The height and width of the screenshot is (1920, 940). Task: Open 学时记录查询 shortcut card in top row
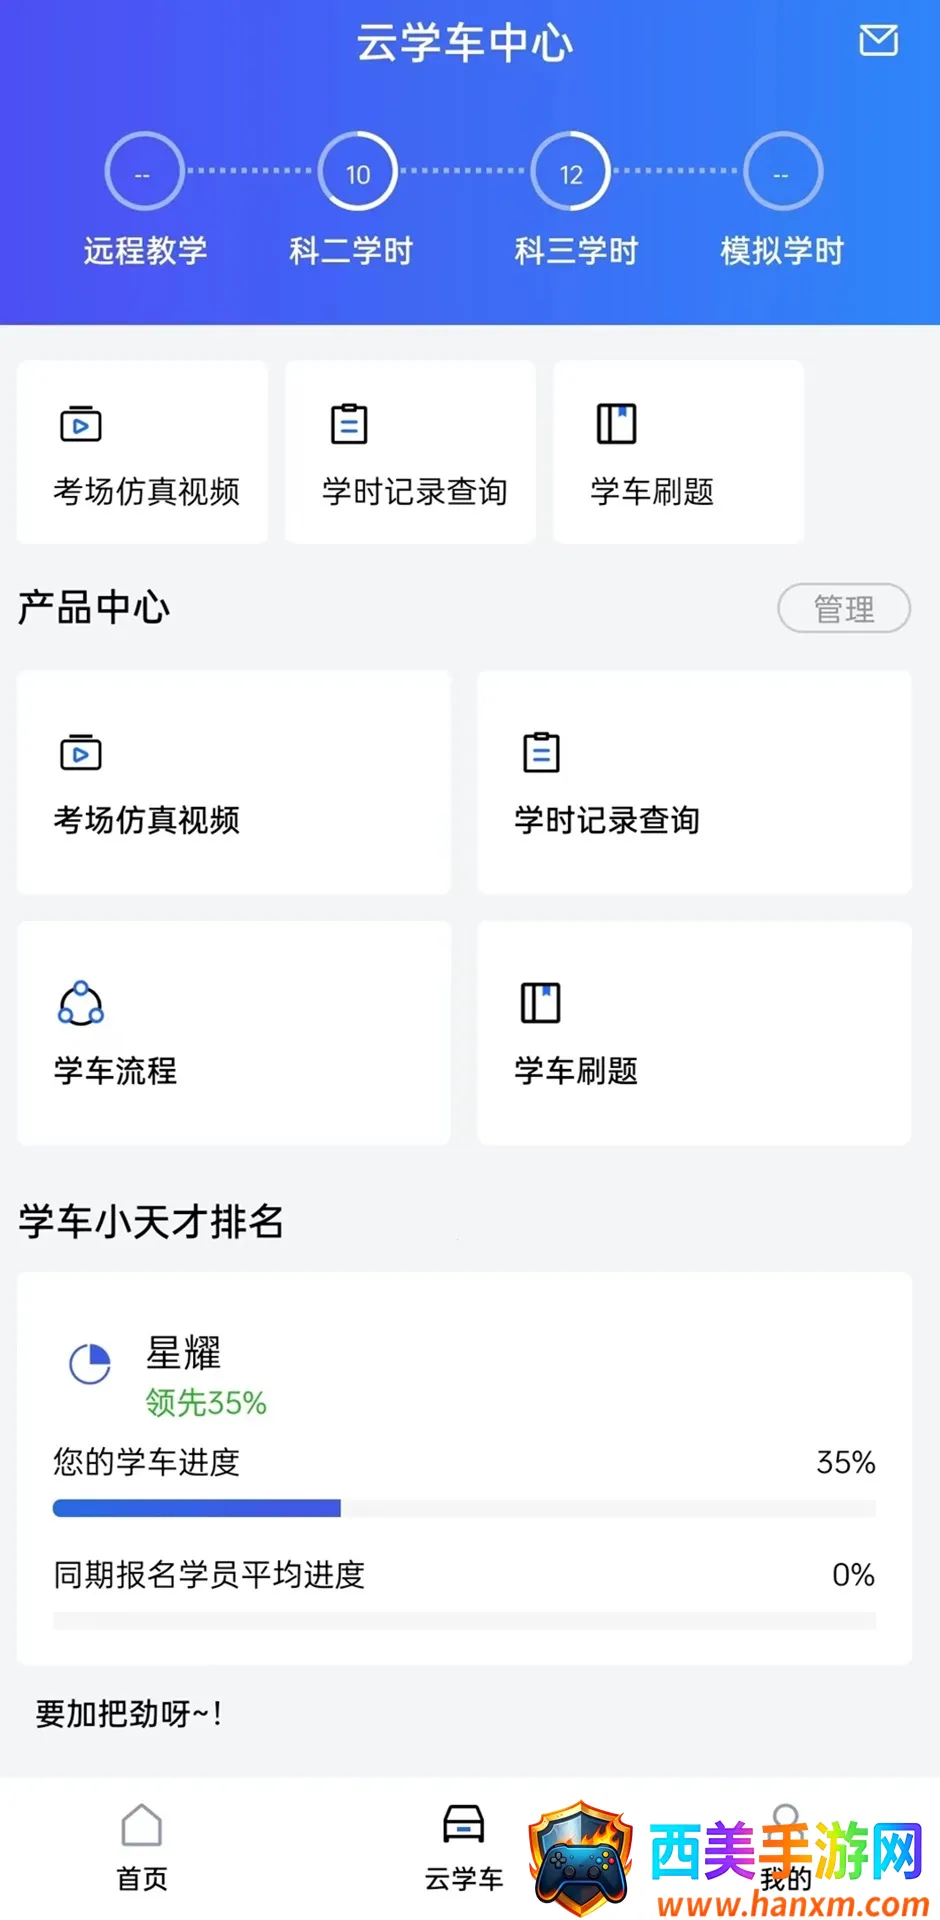[x=410, y=452]
